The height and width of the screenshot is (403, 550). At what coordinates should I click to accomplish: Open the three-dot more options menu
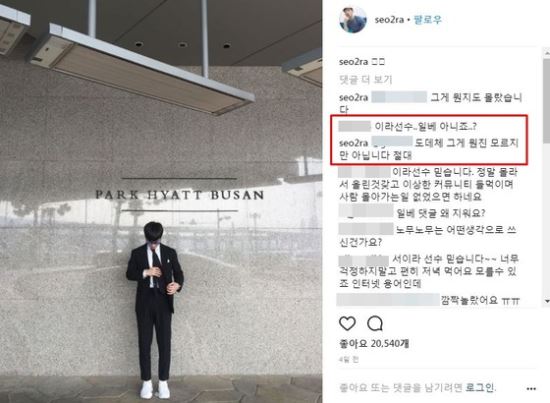(x=531, y=388)
